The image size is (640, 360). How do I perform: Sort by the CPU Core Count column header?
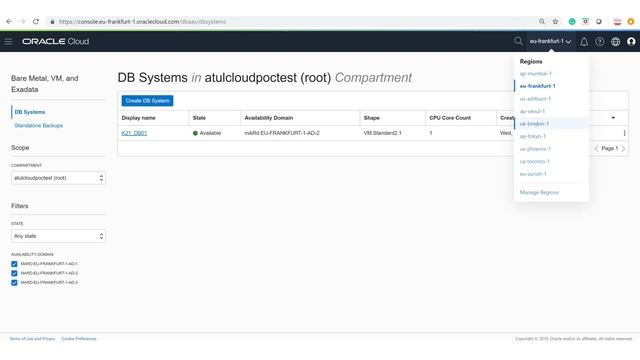(x=450, y=118)
